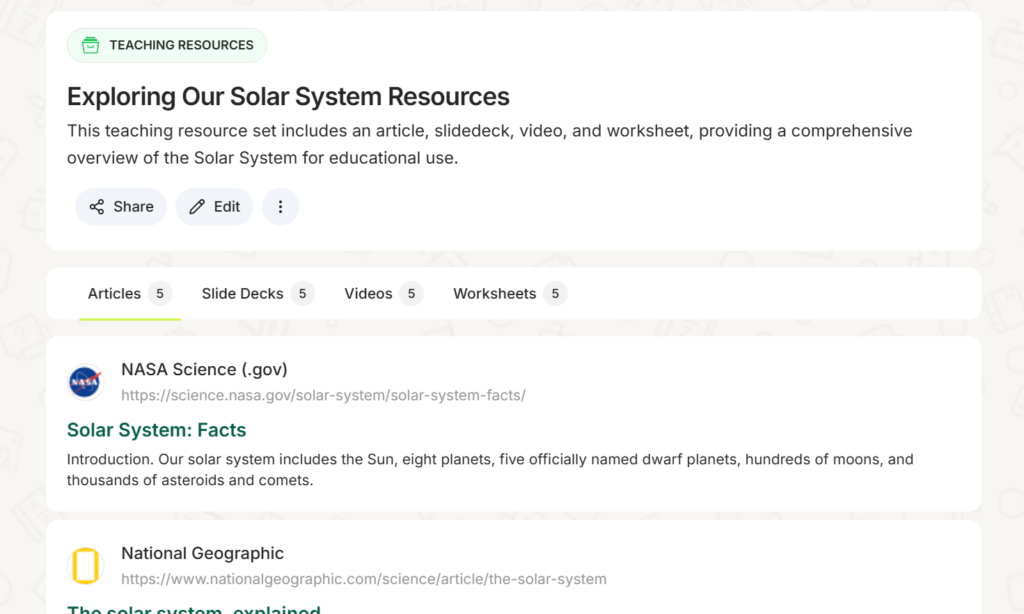1024x614 pixels.
Task: Go to the Worksheets tab
Action: click(494, 294)
